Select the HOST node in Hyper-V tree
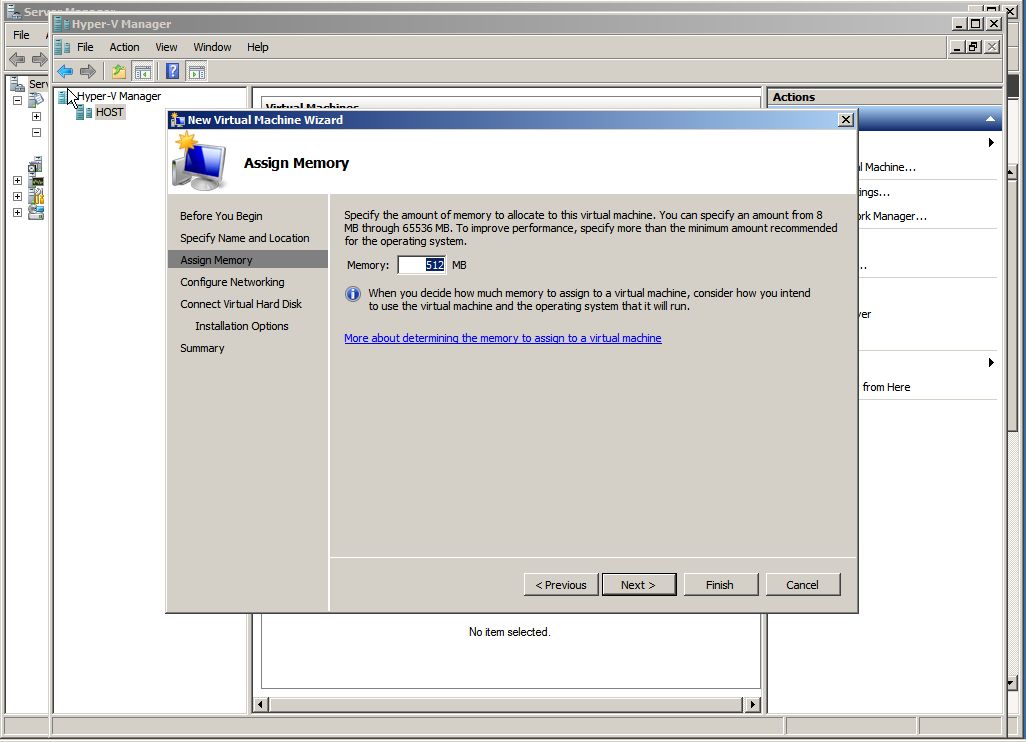Image resolution: width=1026 pixels, height=742 pixels. [109, 113]
